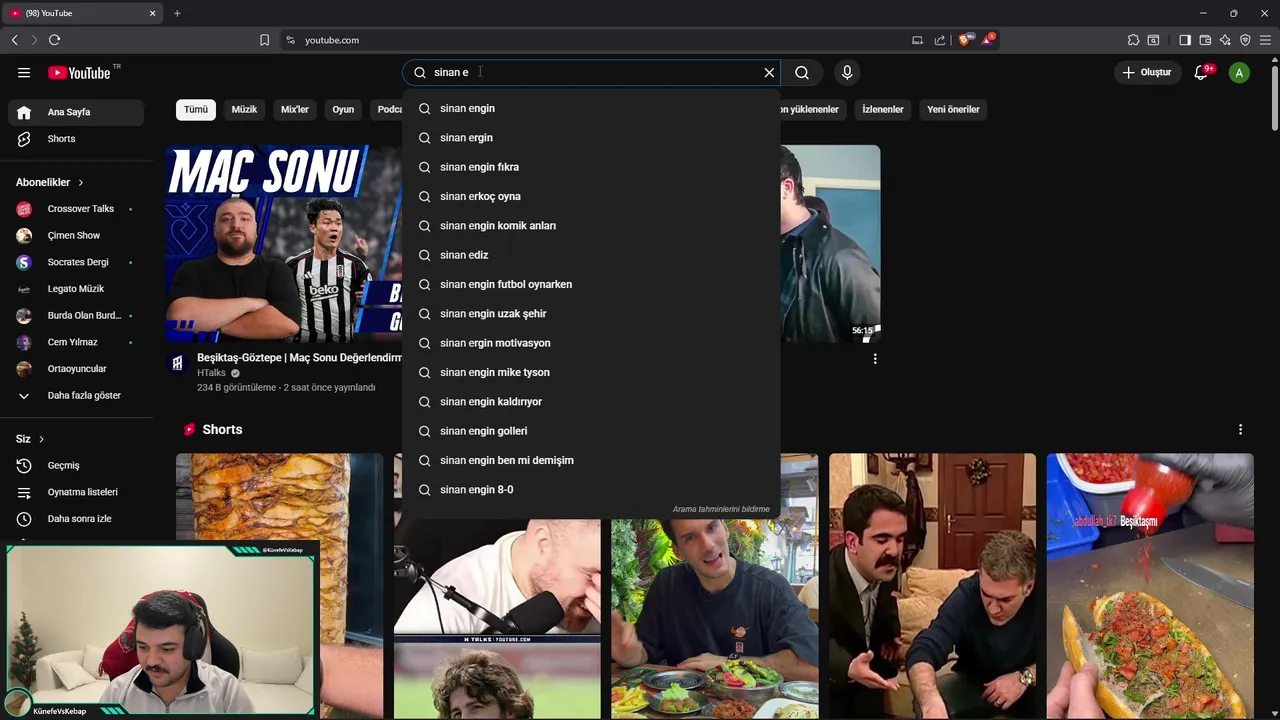1280x720 pixels.
Task: Click the share page icon in address bar
Action: click(940, 40)
